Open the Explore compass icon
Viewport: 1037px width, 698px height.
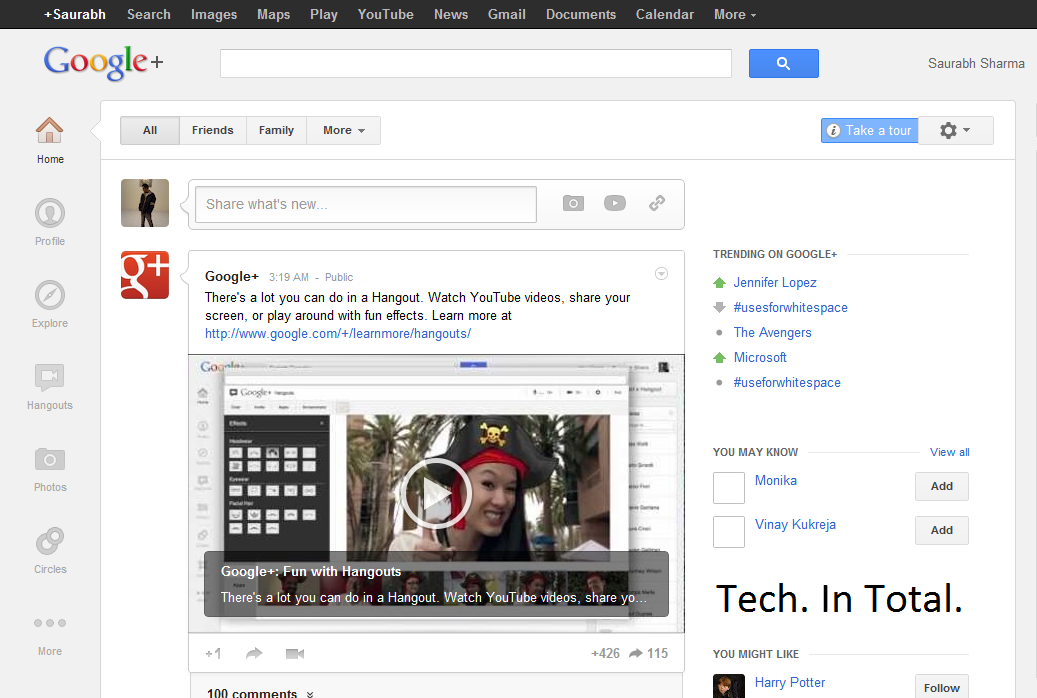[50, 295]
